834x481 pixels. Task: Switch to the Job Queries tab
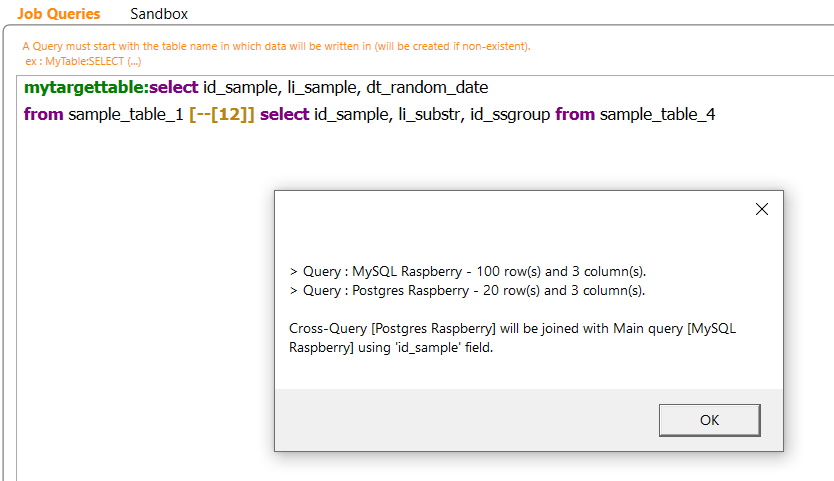coord(59,14)
